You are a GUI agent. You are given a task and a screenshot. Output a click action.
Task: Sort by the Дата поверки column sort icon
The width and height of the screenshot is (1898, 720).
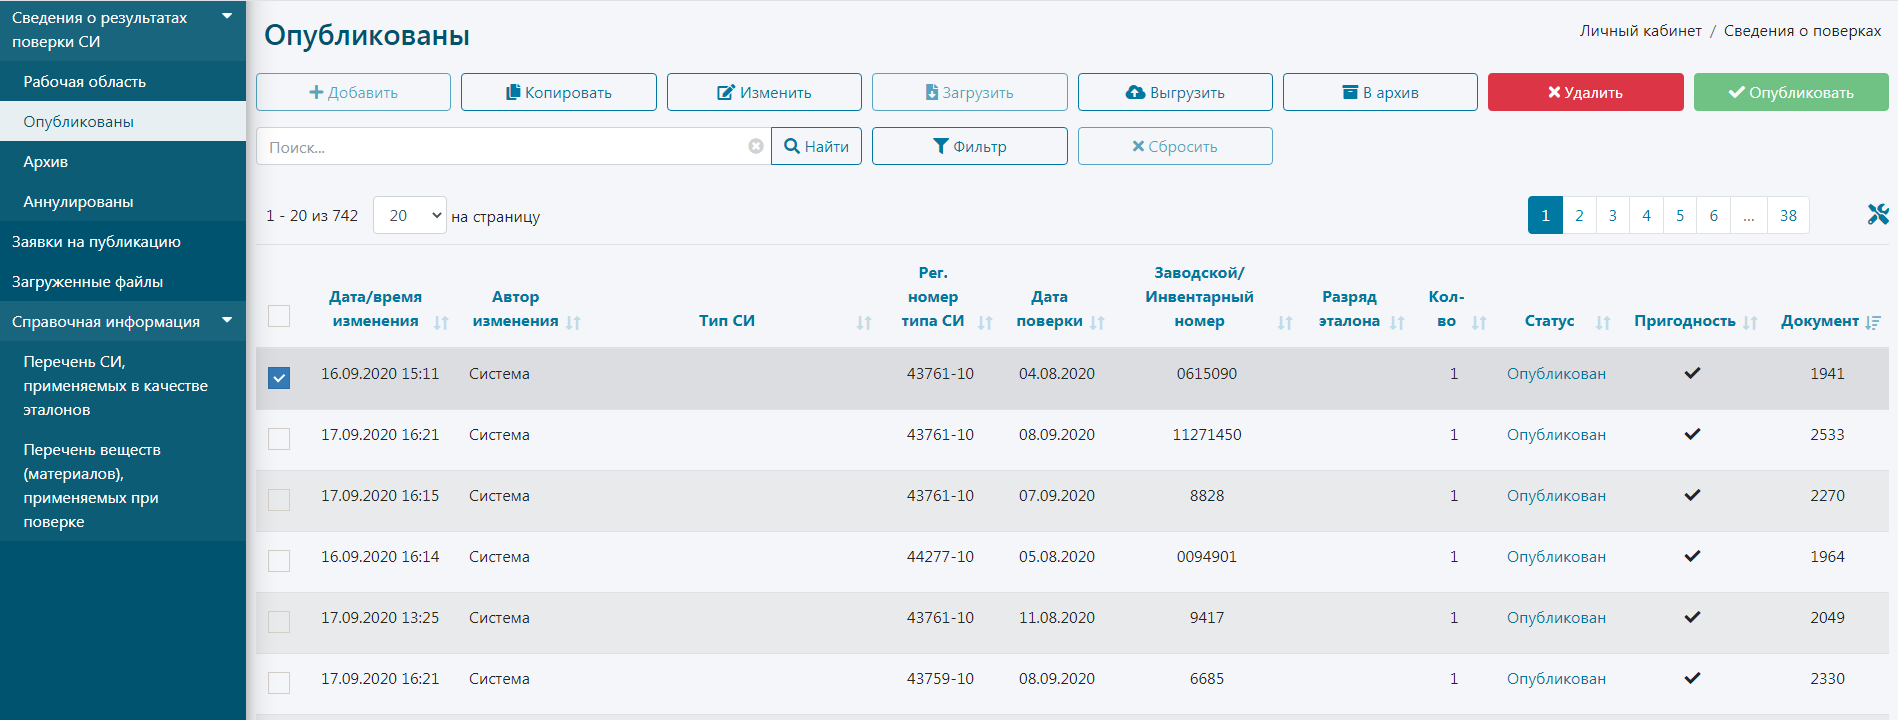[1097, 322]
